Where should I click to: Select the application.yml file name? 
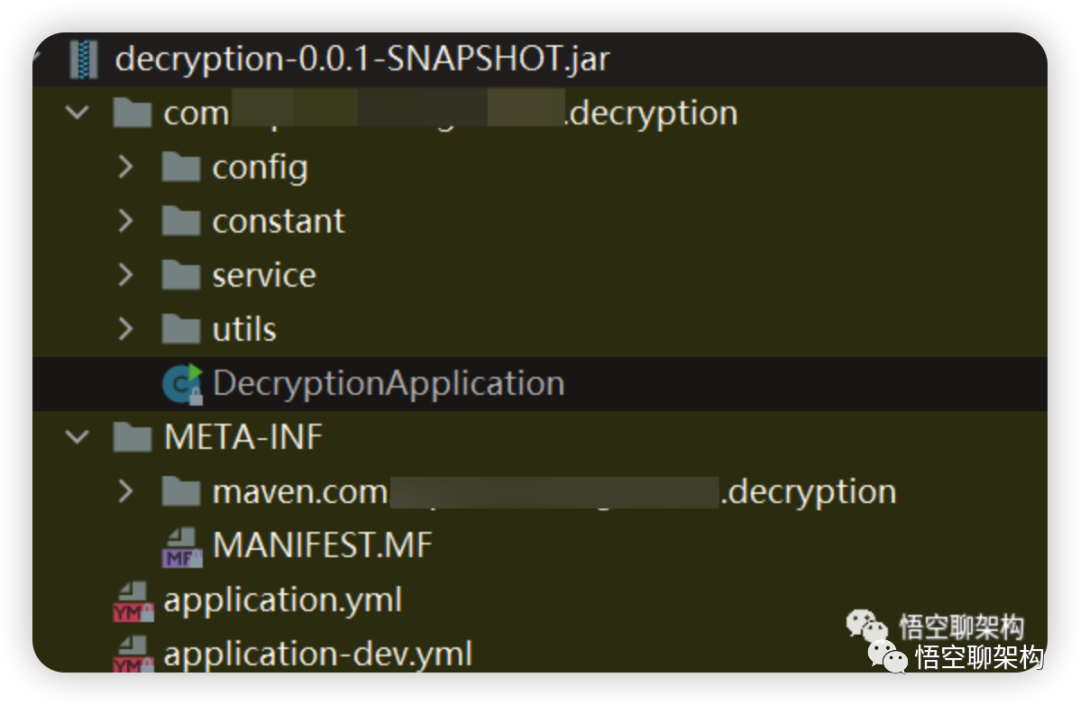click(x=283, y=601)
